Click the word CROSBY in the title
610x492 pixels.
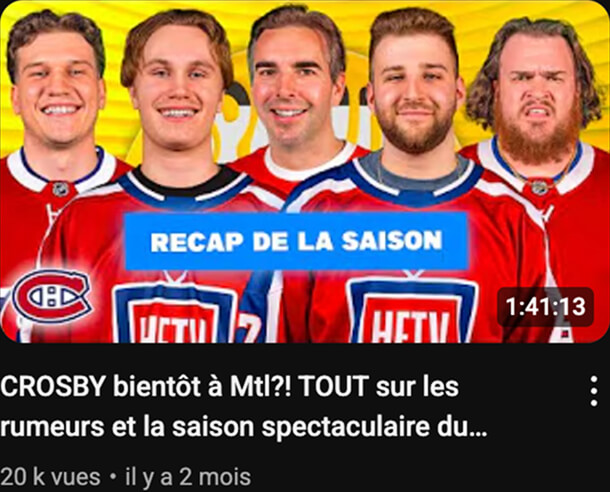coord(52,386)
